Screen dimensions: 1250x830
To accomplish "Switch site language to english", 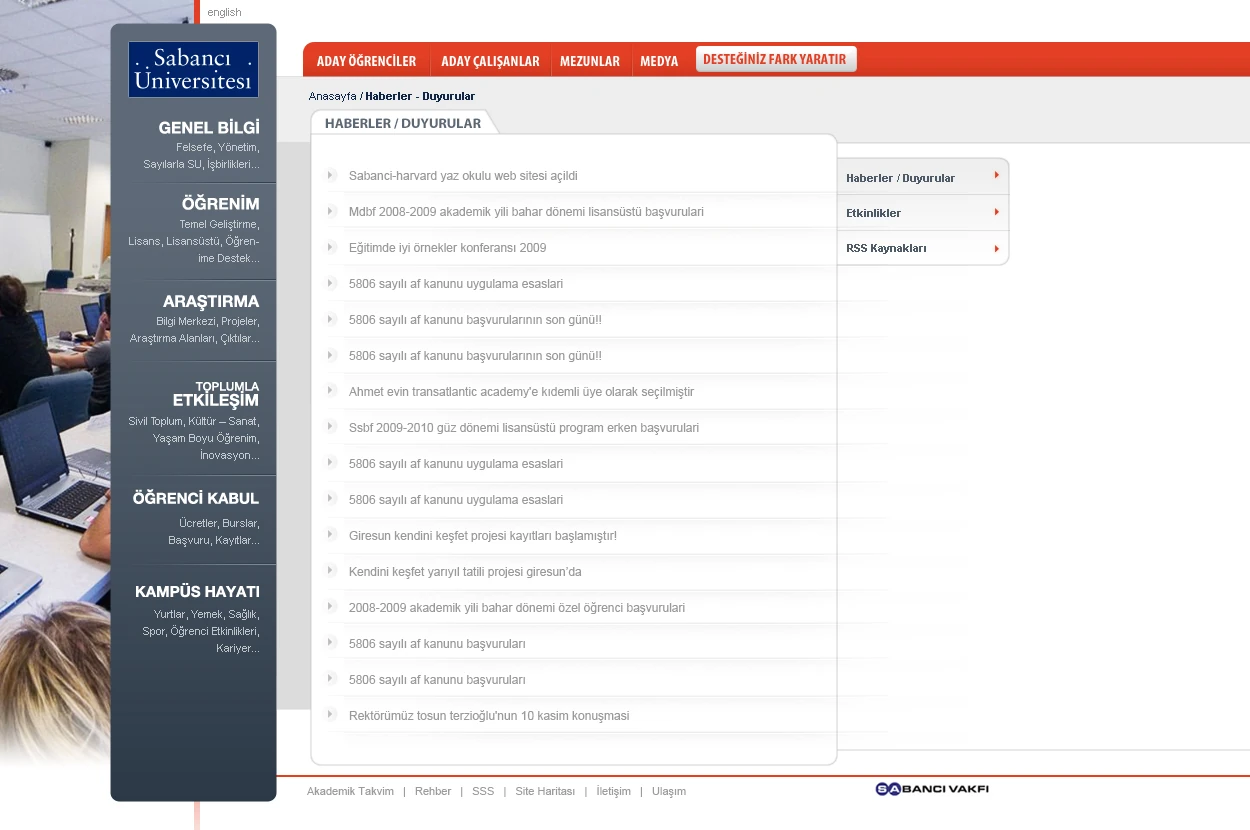I will [224, 12].
